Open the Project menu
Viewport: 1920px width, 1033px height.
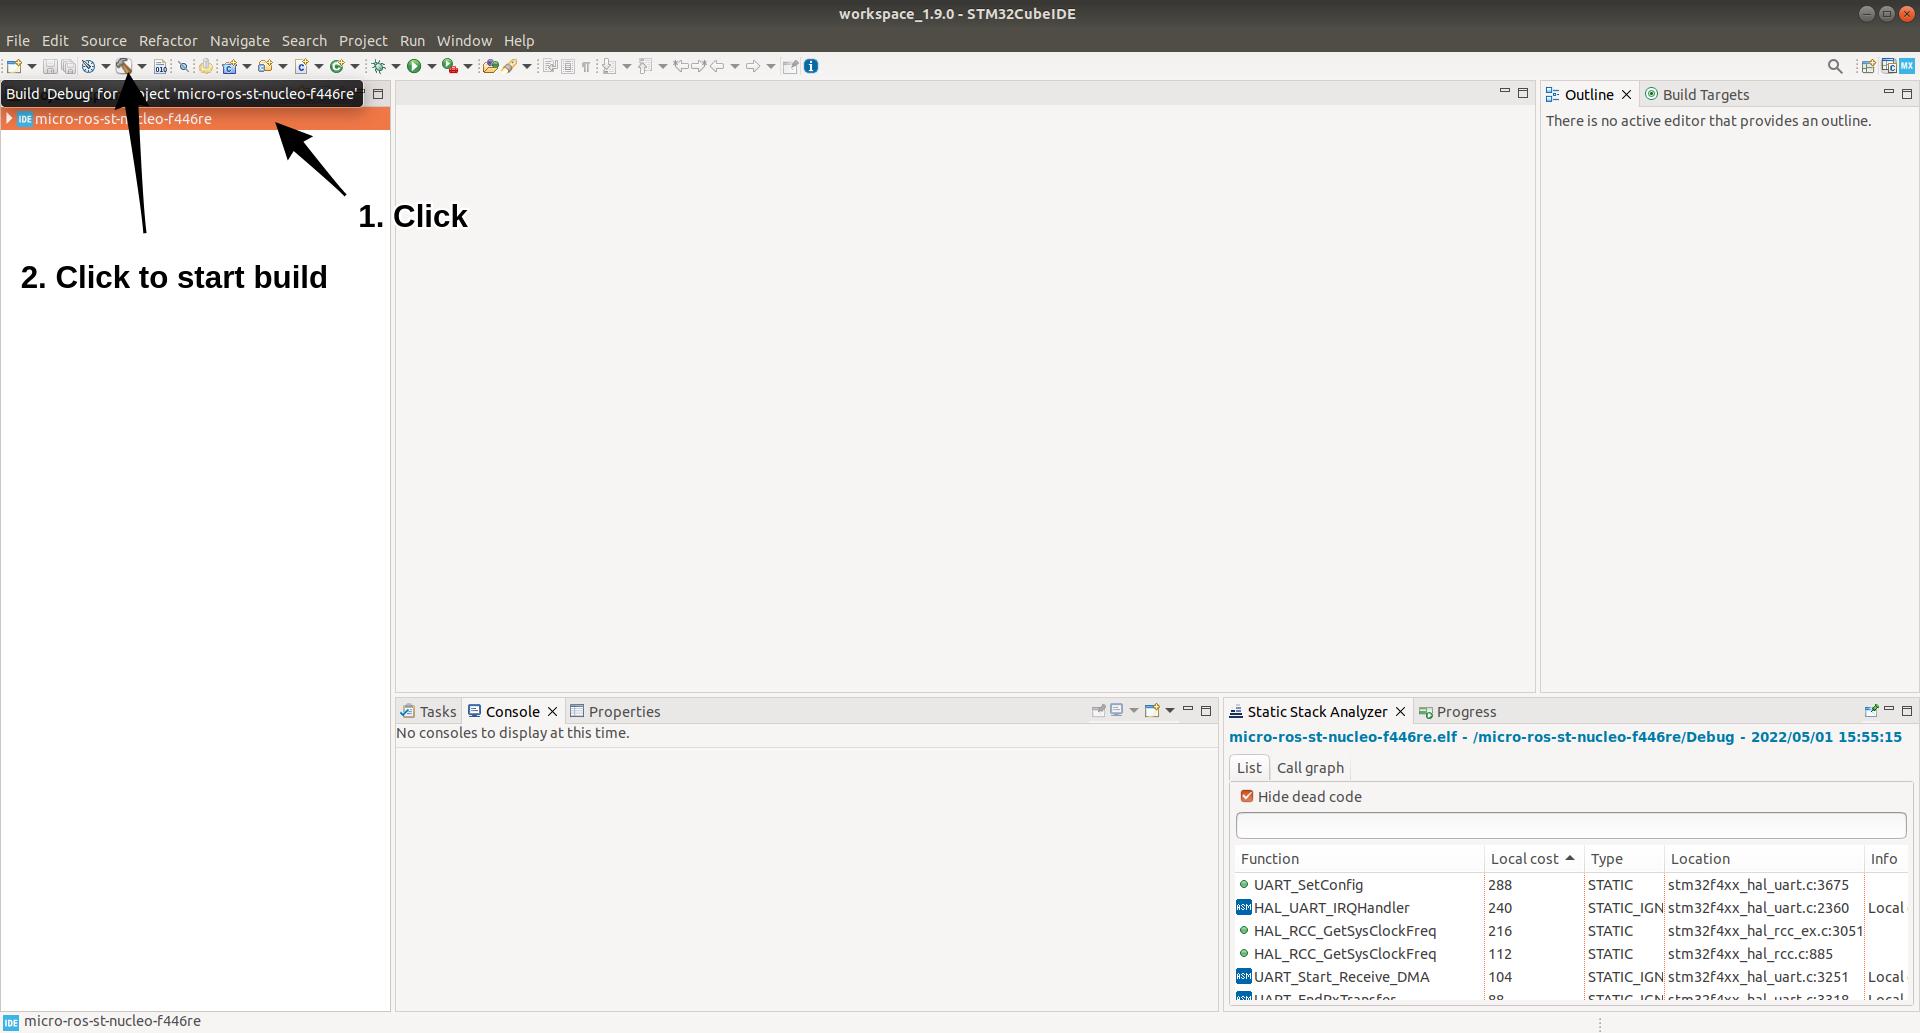click(x=363, y=41)
